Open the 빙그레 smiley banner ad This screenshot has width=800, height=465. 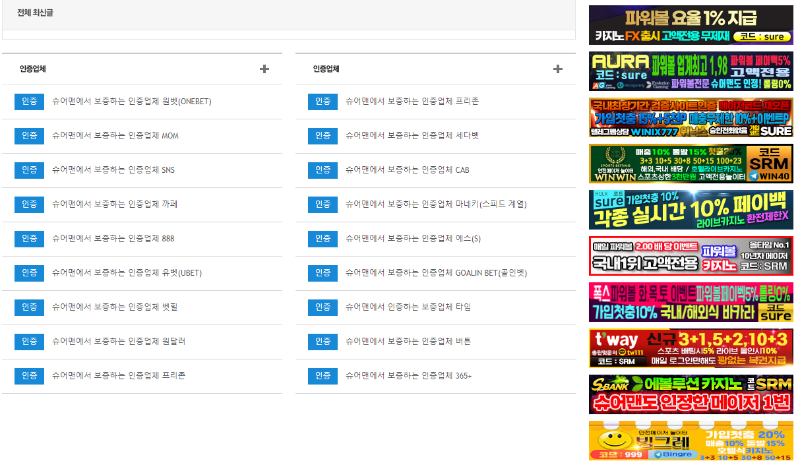[691, 441]
